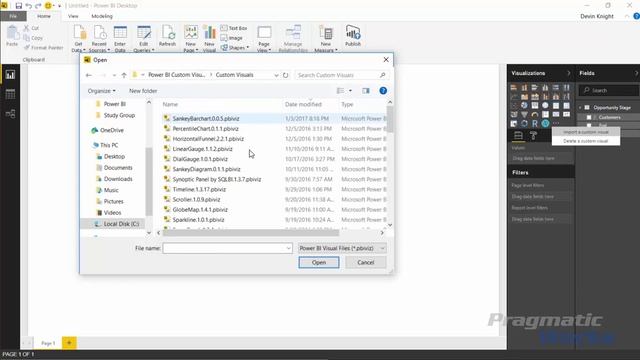Click the Enter Data ribbon icon
The width and height of the screenshot is (640, 360).
pos(120,38)
